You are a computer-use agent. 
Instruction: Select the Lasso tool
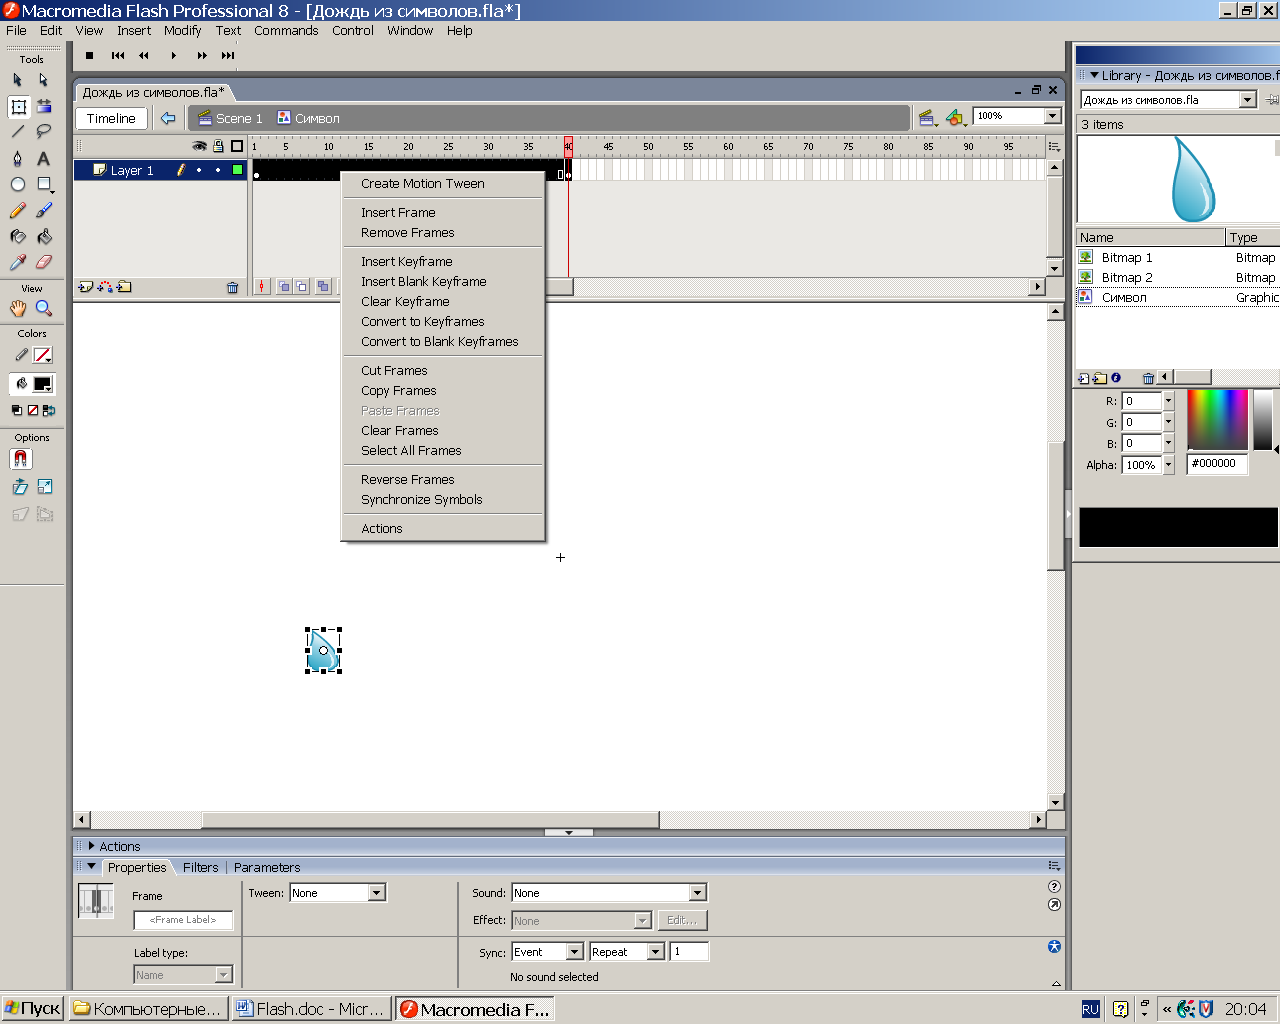pos(44,132)
